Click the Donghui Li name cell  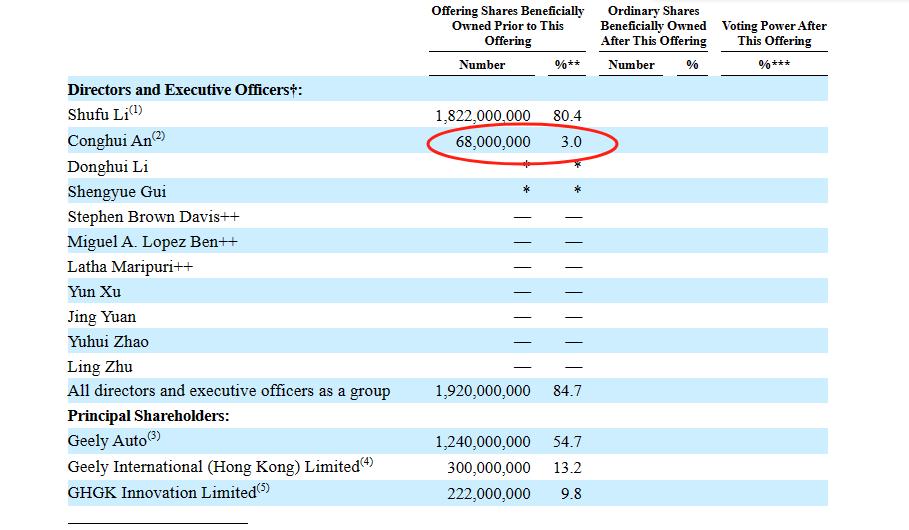pyautogui.click(x=108, y=167)
